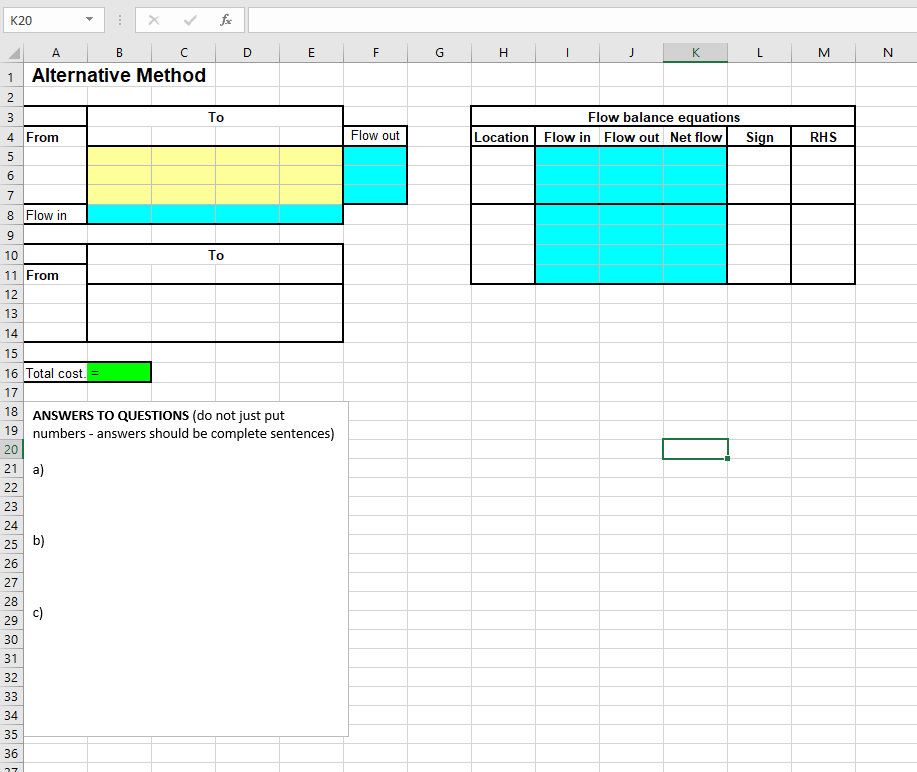The height and width of the screenshot is (772, 917).
Task: Click the formula bar options dots handle
Action: point(120,20)
